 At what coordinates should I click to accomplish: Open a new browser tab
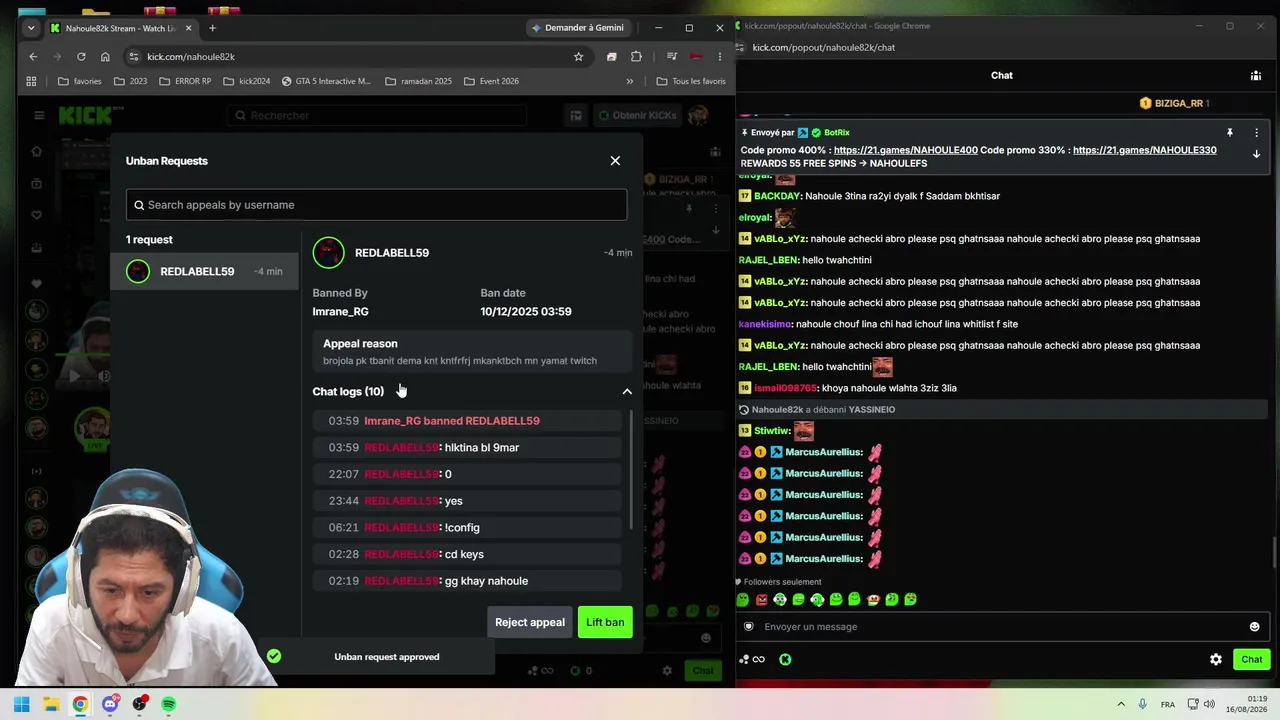pyautogui.click(x=212, y=28)
